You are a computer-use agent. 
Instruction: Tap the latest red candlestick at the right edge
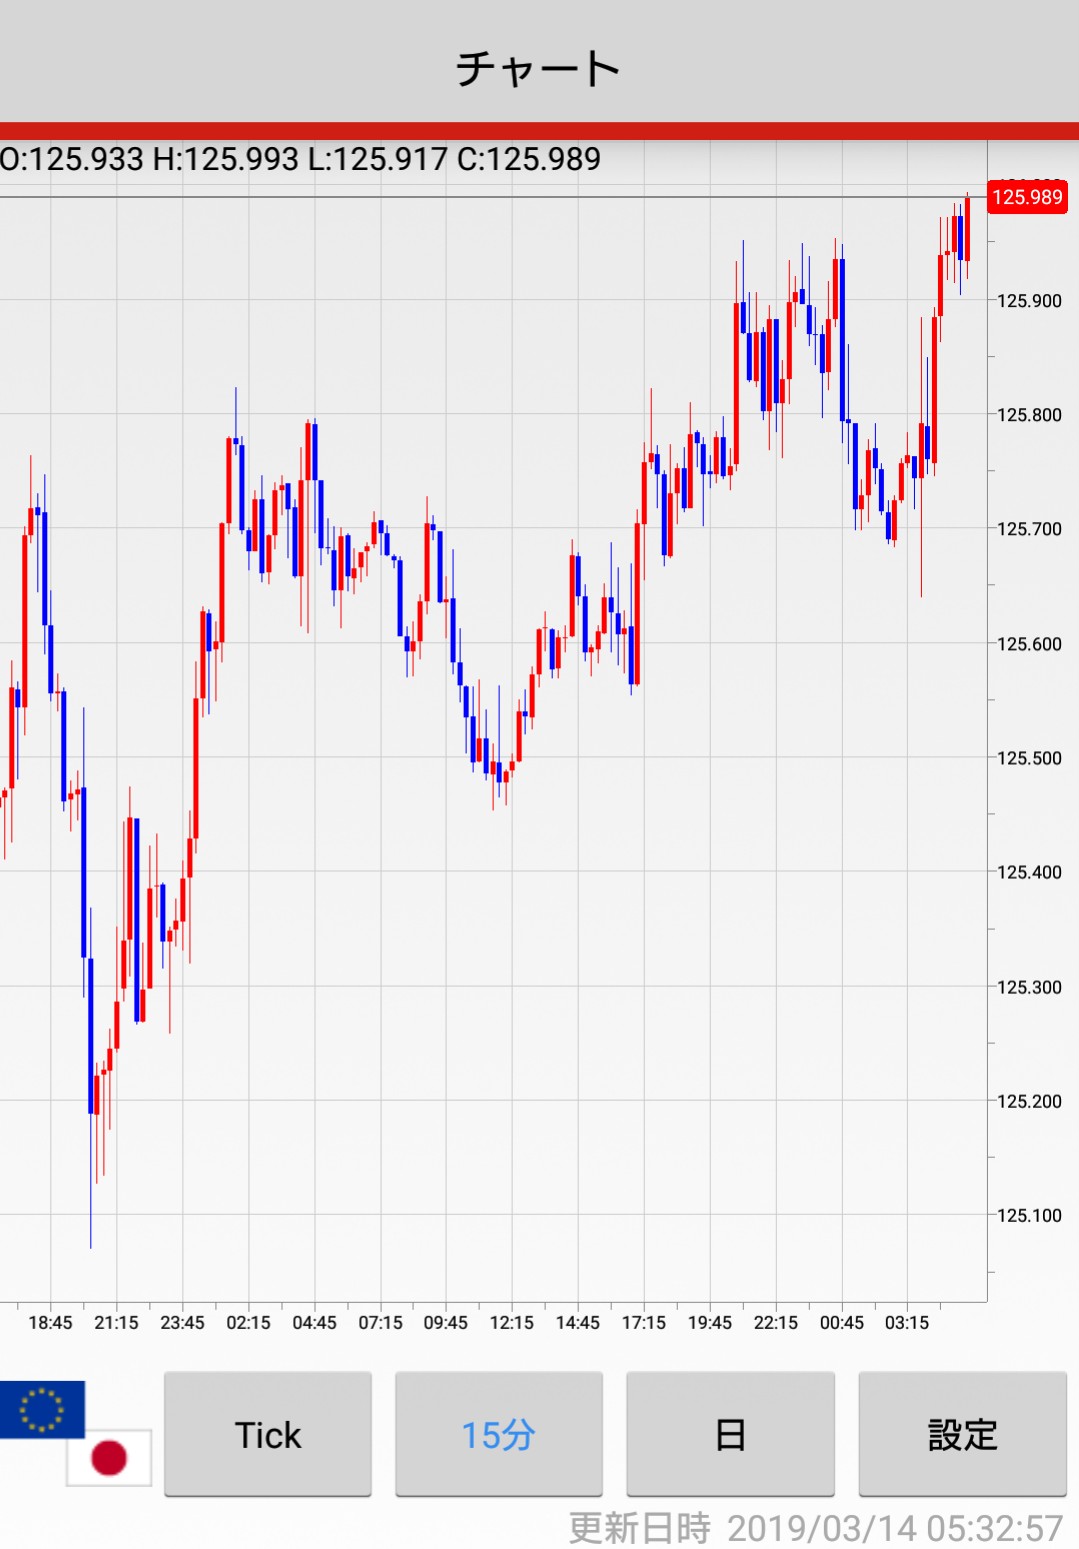click(x=967, y=230)
